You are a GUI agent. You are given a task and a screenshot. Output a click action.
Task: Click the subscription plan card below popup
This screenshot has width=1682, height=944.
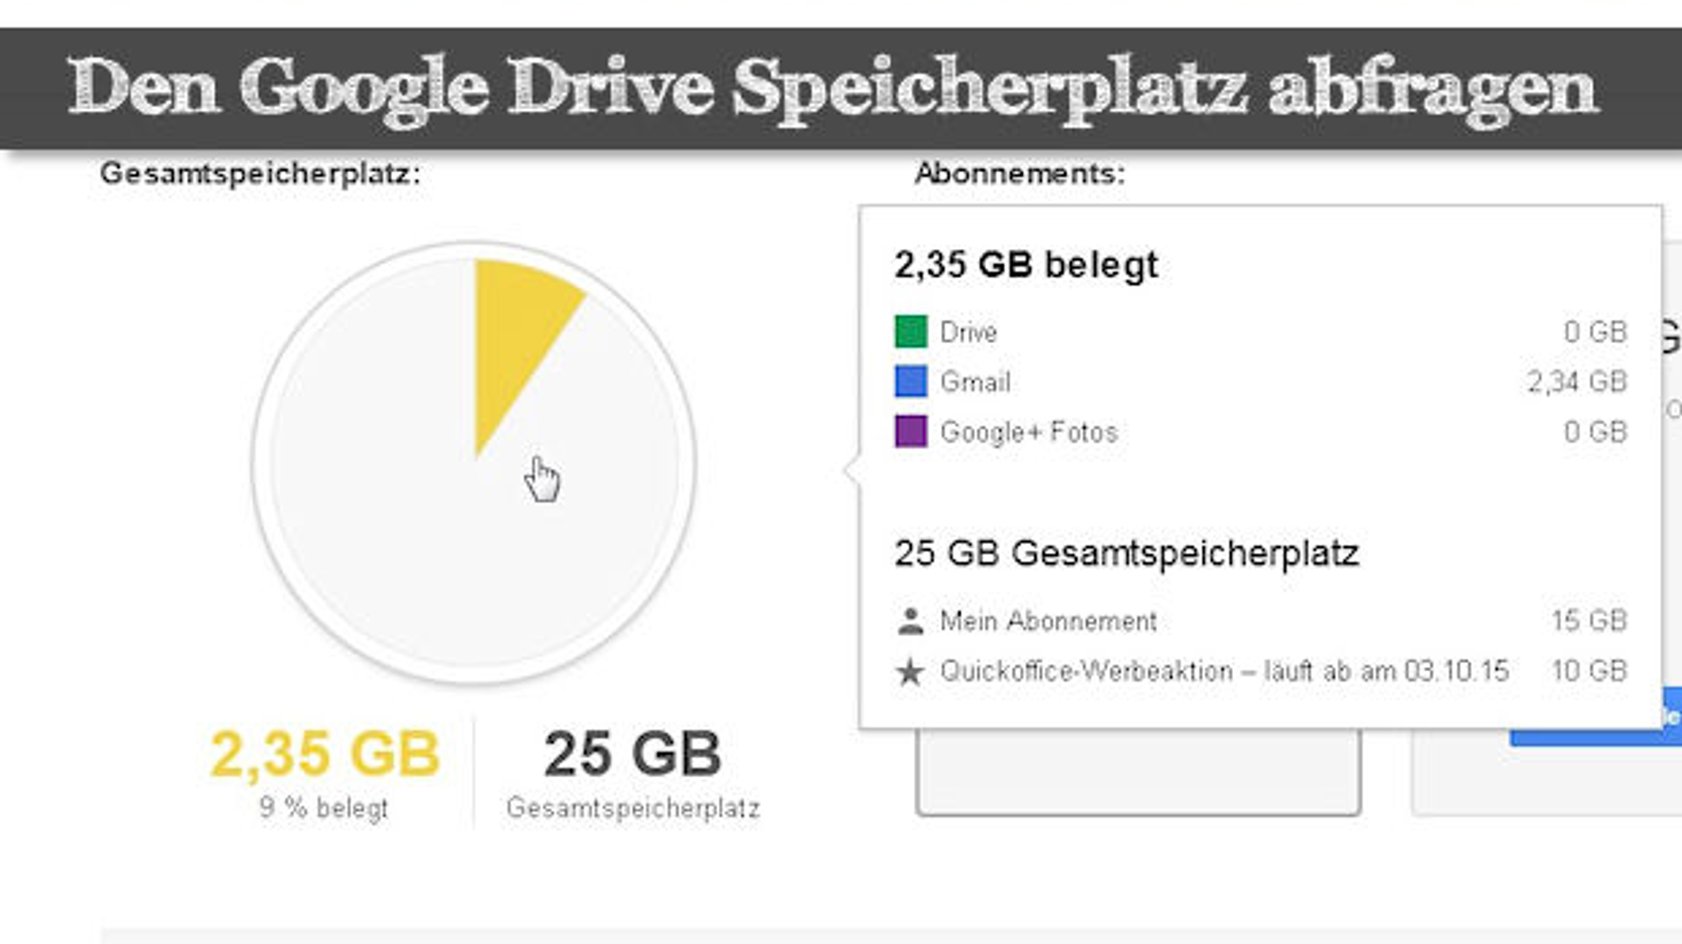[x=1138, y=770]
